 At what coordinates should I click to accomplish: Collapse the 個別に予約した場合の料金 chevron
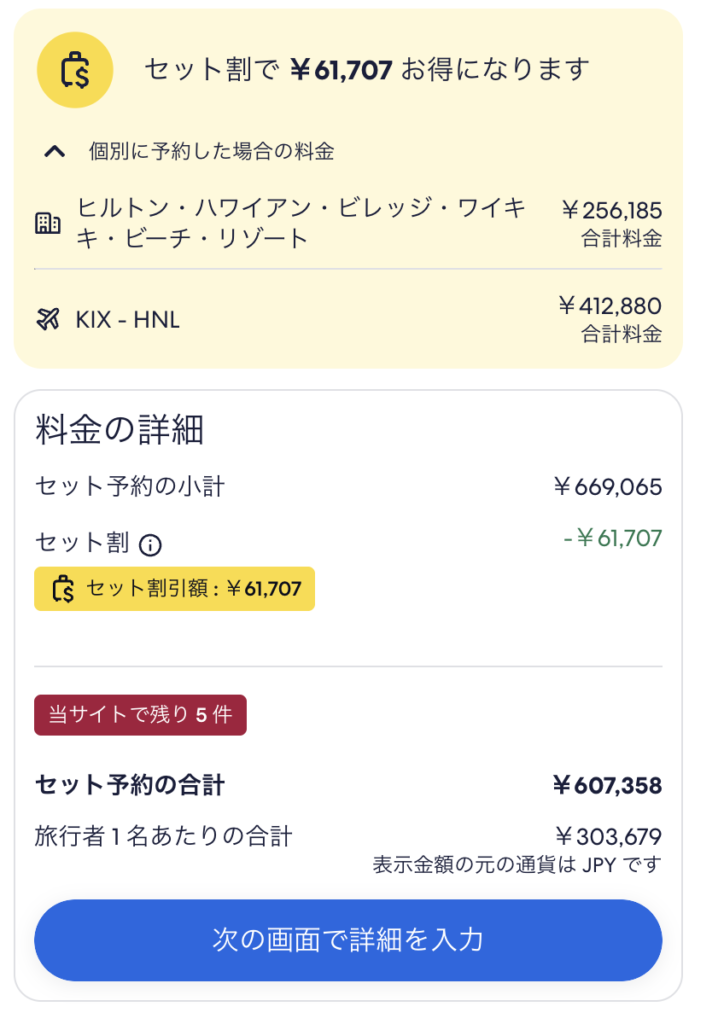[x=55, y=152]
